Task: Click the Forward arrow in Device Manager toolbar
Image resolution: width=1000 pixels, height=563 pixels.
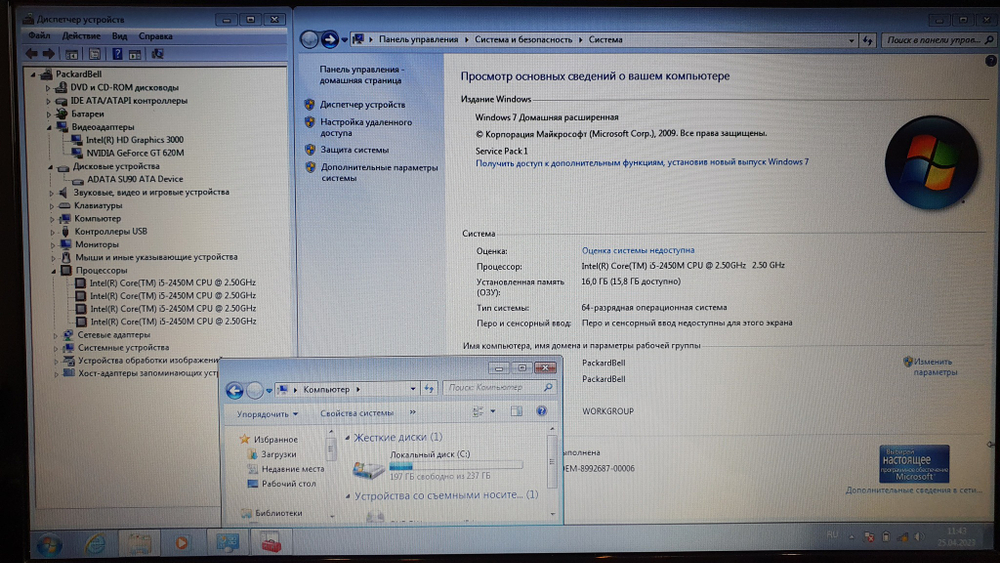Action: [x=48, y=54]
